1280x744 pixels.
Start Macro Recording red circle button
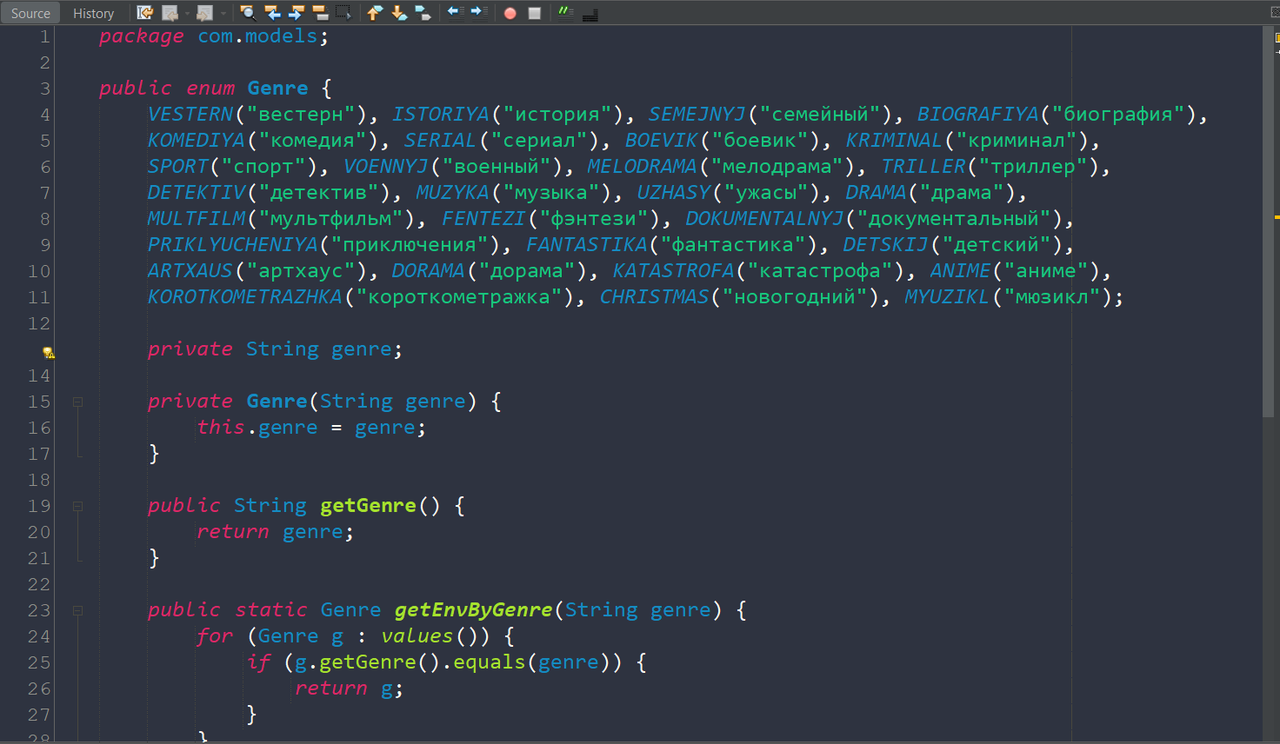tap(510, 14)
